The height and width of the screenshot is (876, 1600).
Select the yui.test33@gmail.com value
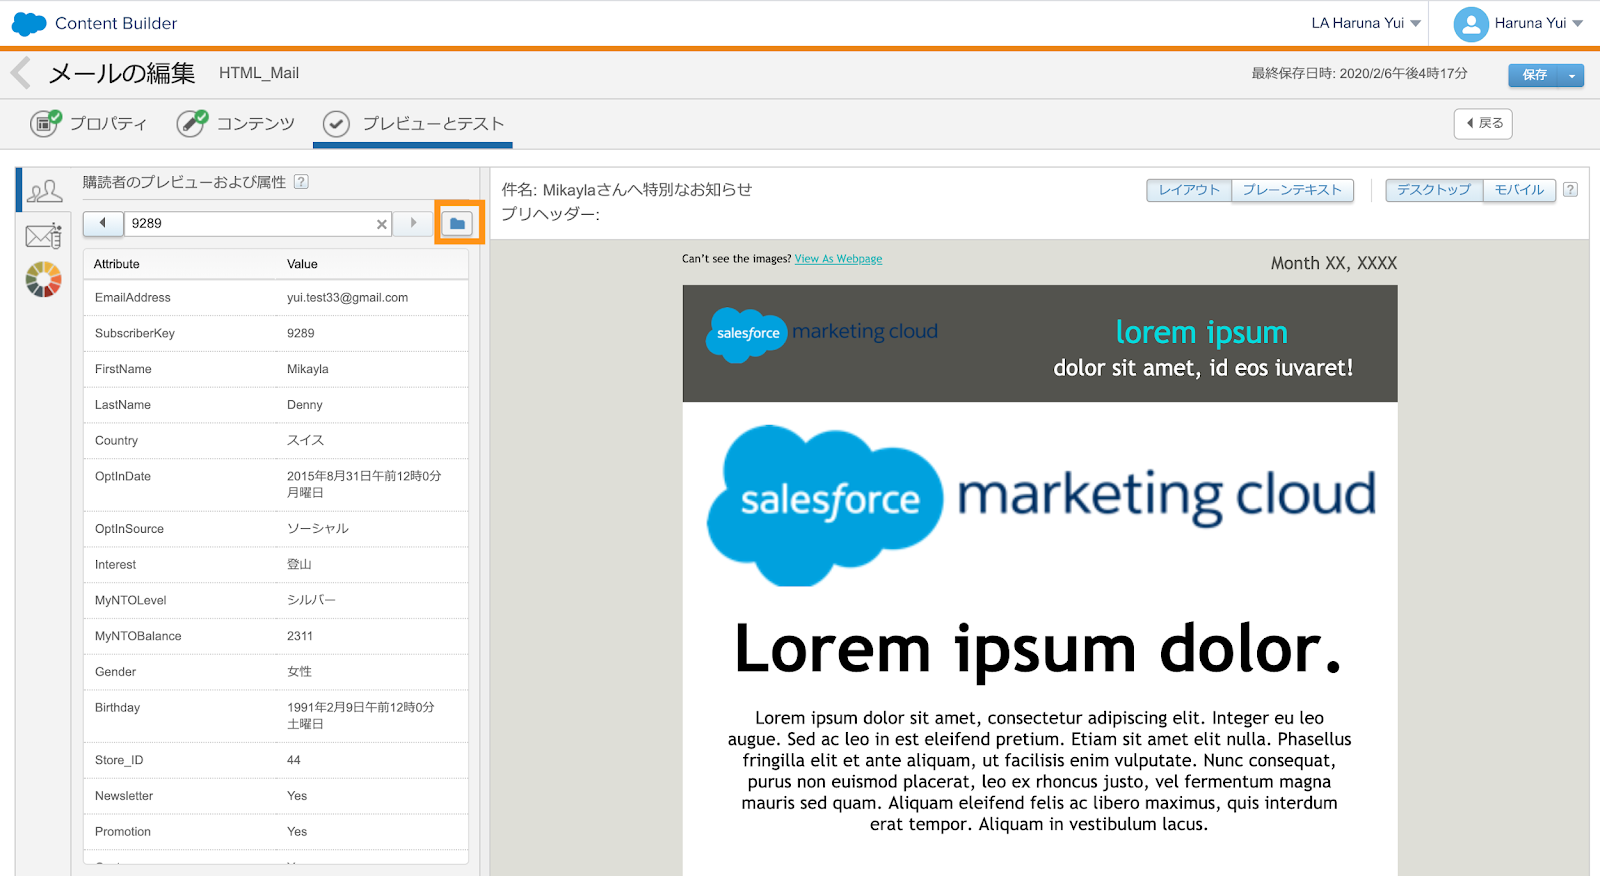coord(347,298)
